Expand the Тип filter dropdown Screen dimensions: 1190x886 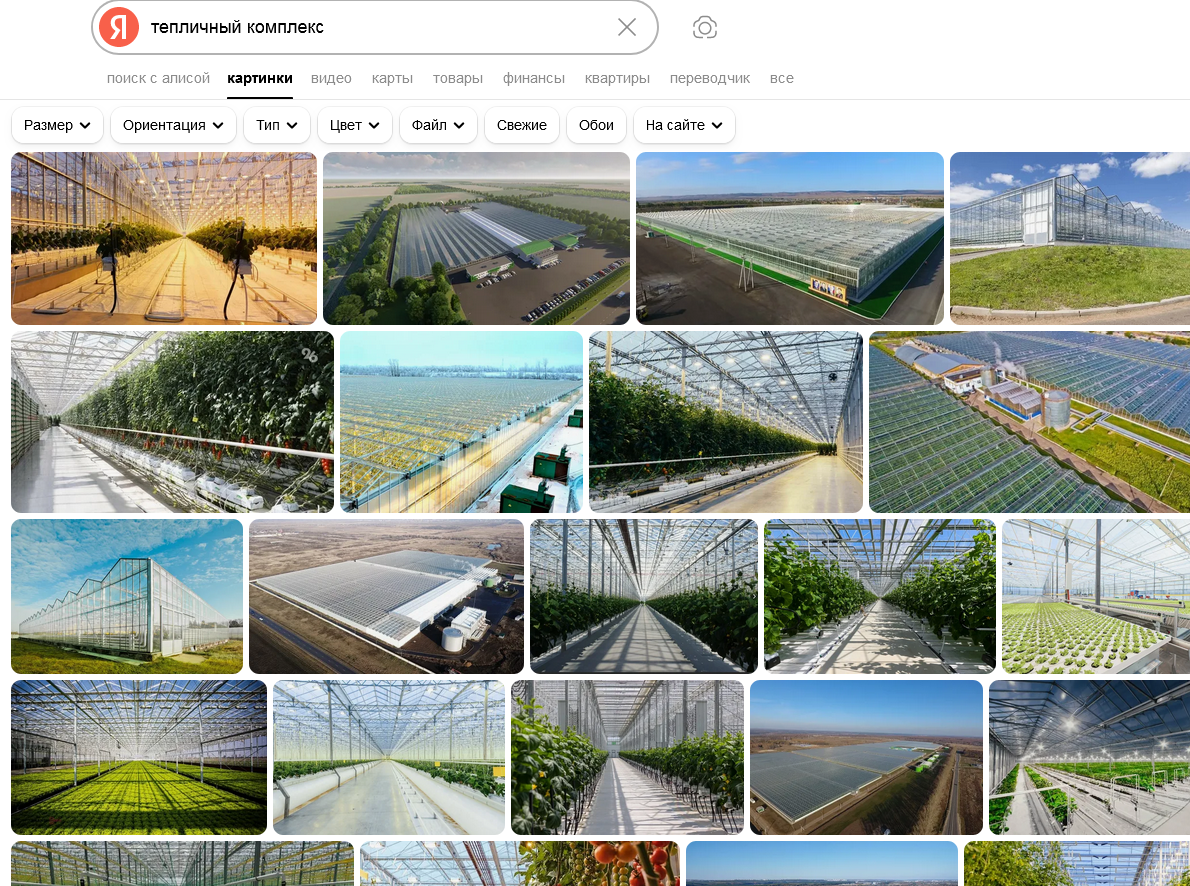click(x=276, y=125)
